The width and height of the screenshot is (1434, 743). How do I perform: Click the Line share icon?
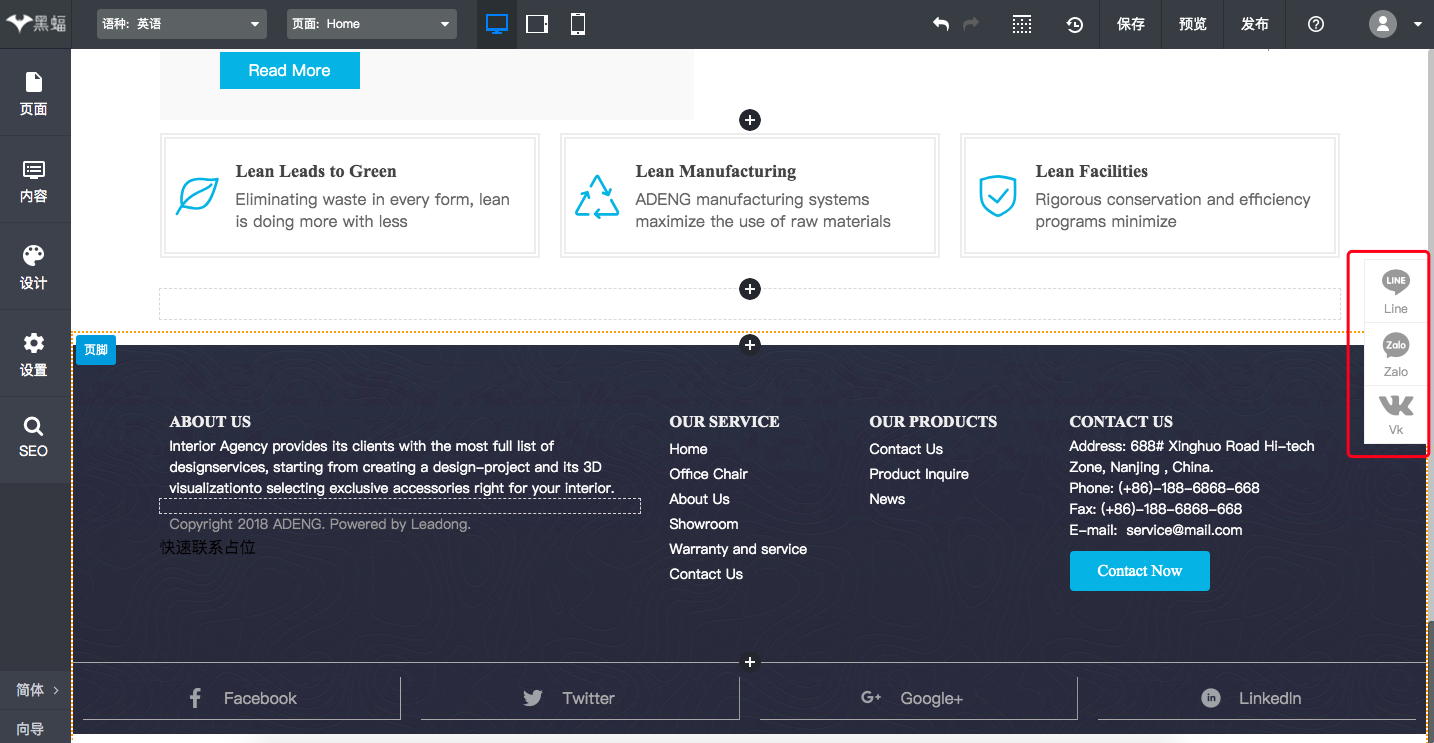coord(1395,290)
